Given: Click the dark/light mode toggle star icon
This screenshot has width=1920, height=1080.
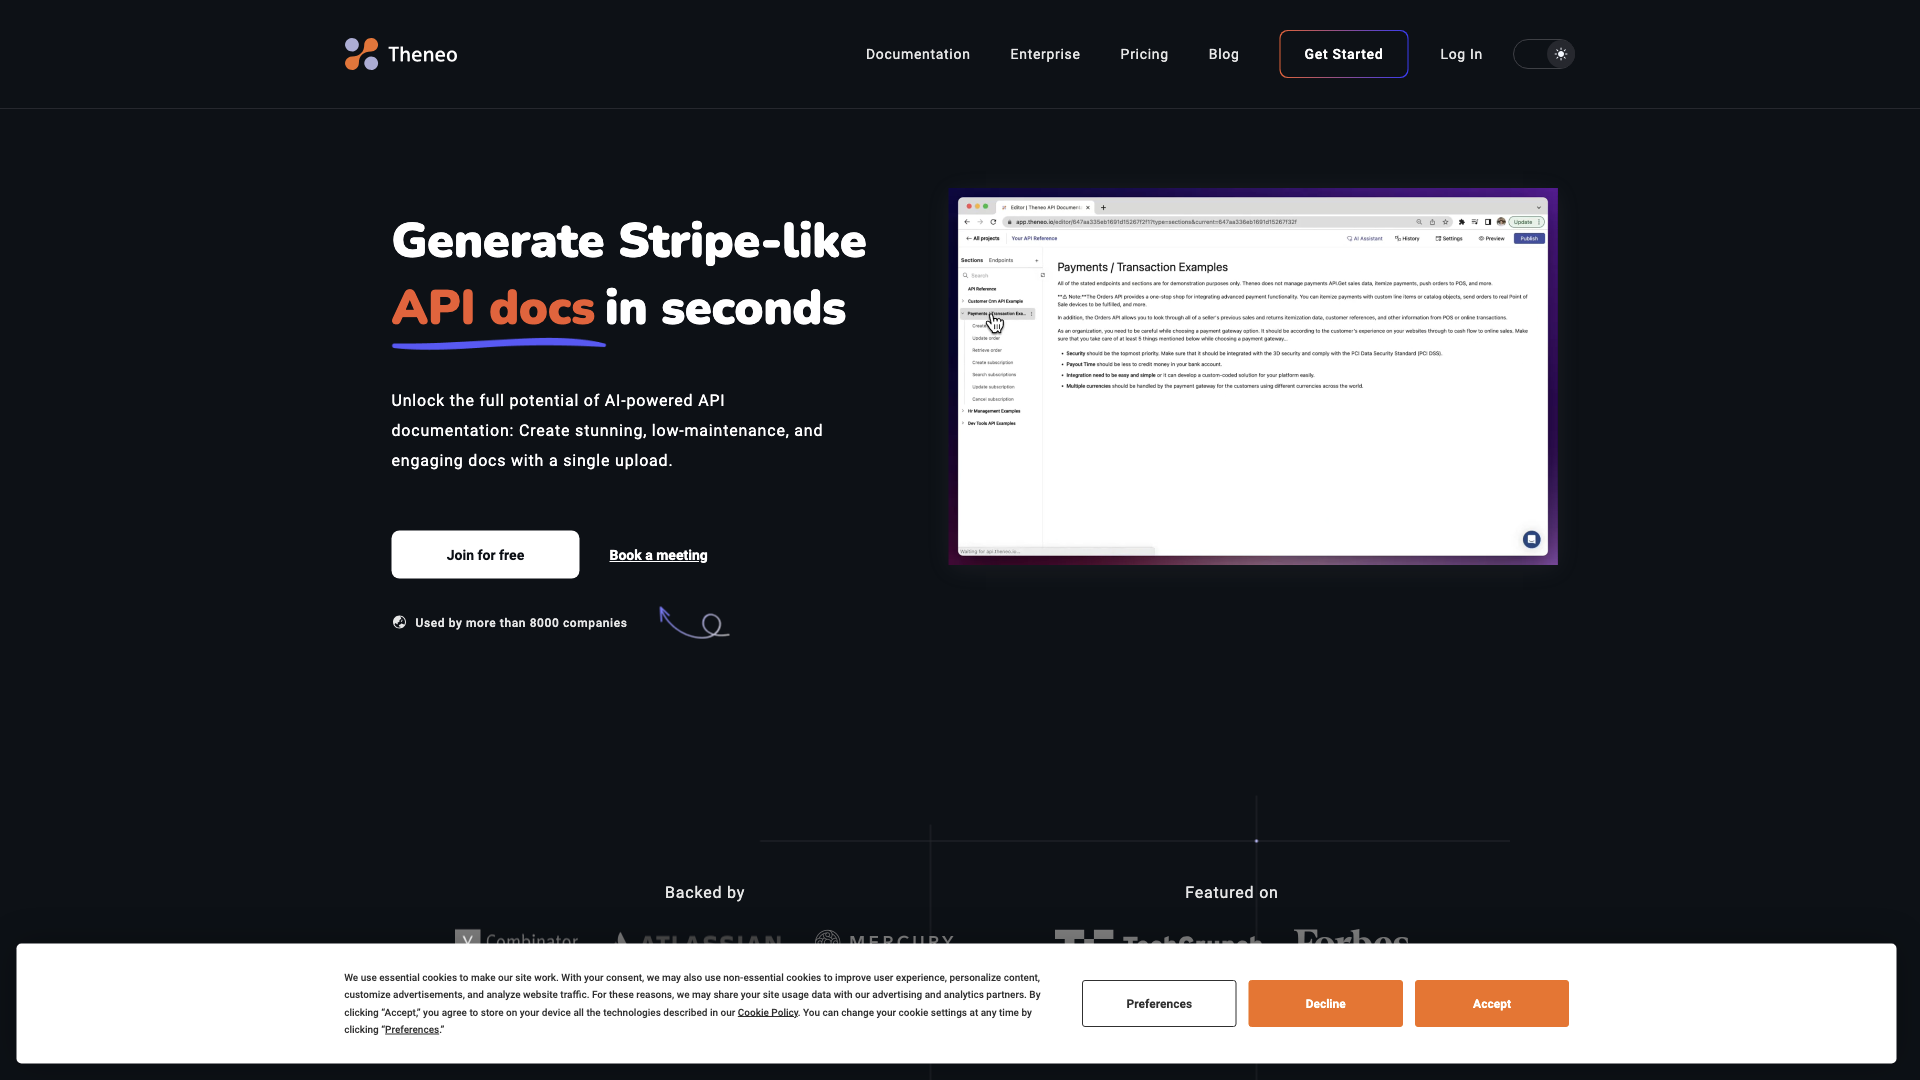Looking at the screenshot, I should pyautogui.click(x=1560, y=54).
